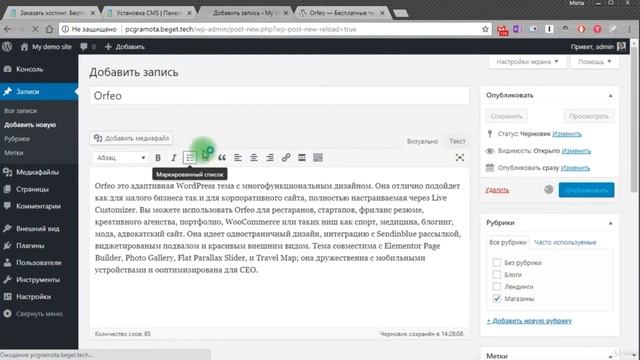
Task: Check the Блоги category
Action: (497, 274)
